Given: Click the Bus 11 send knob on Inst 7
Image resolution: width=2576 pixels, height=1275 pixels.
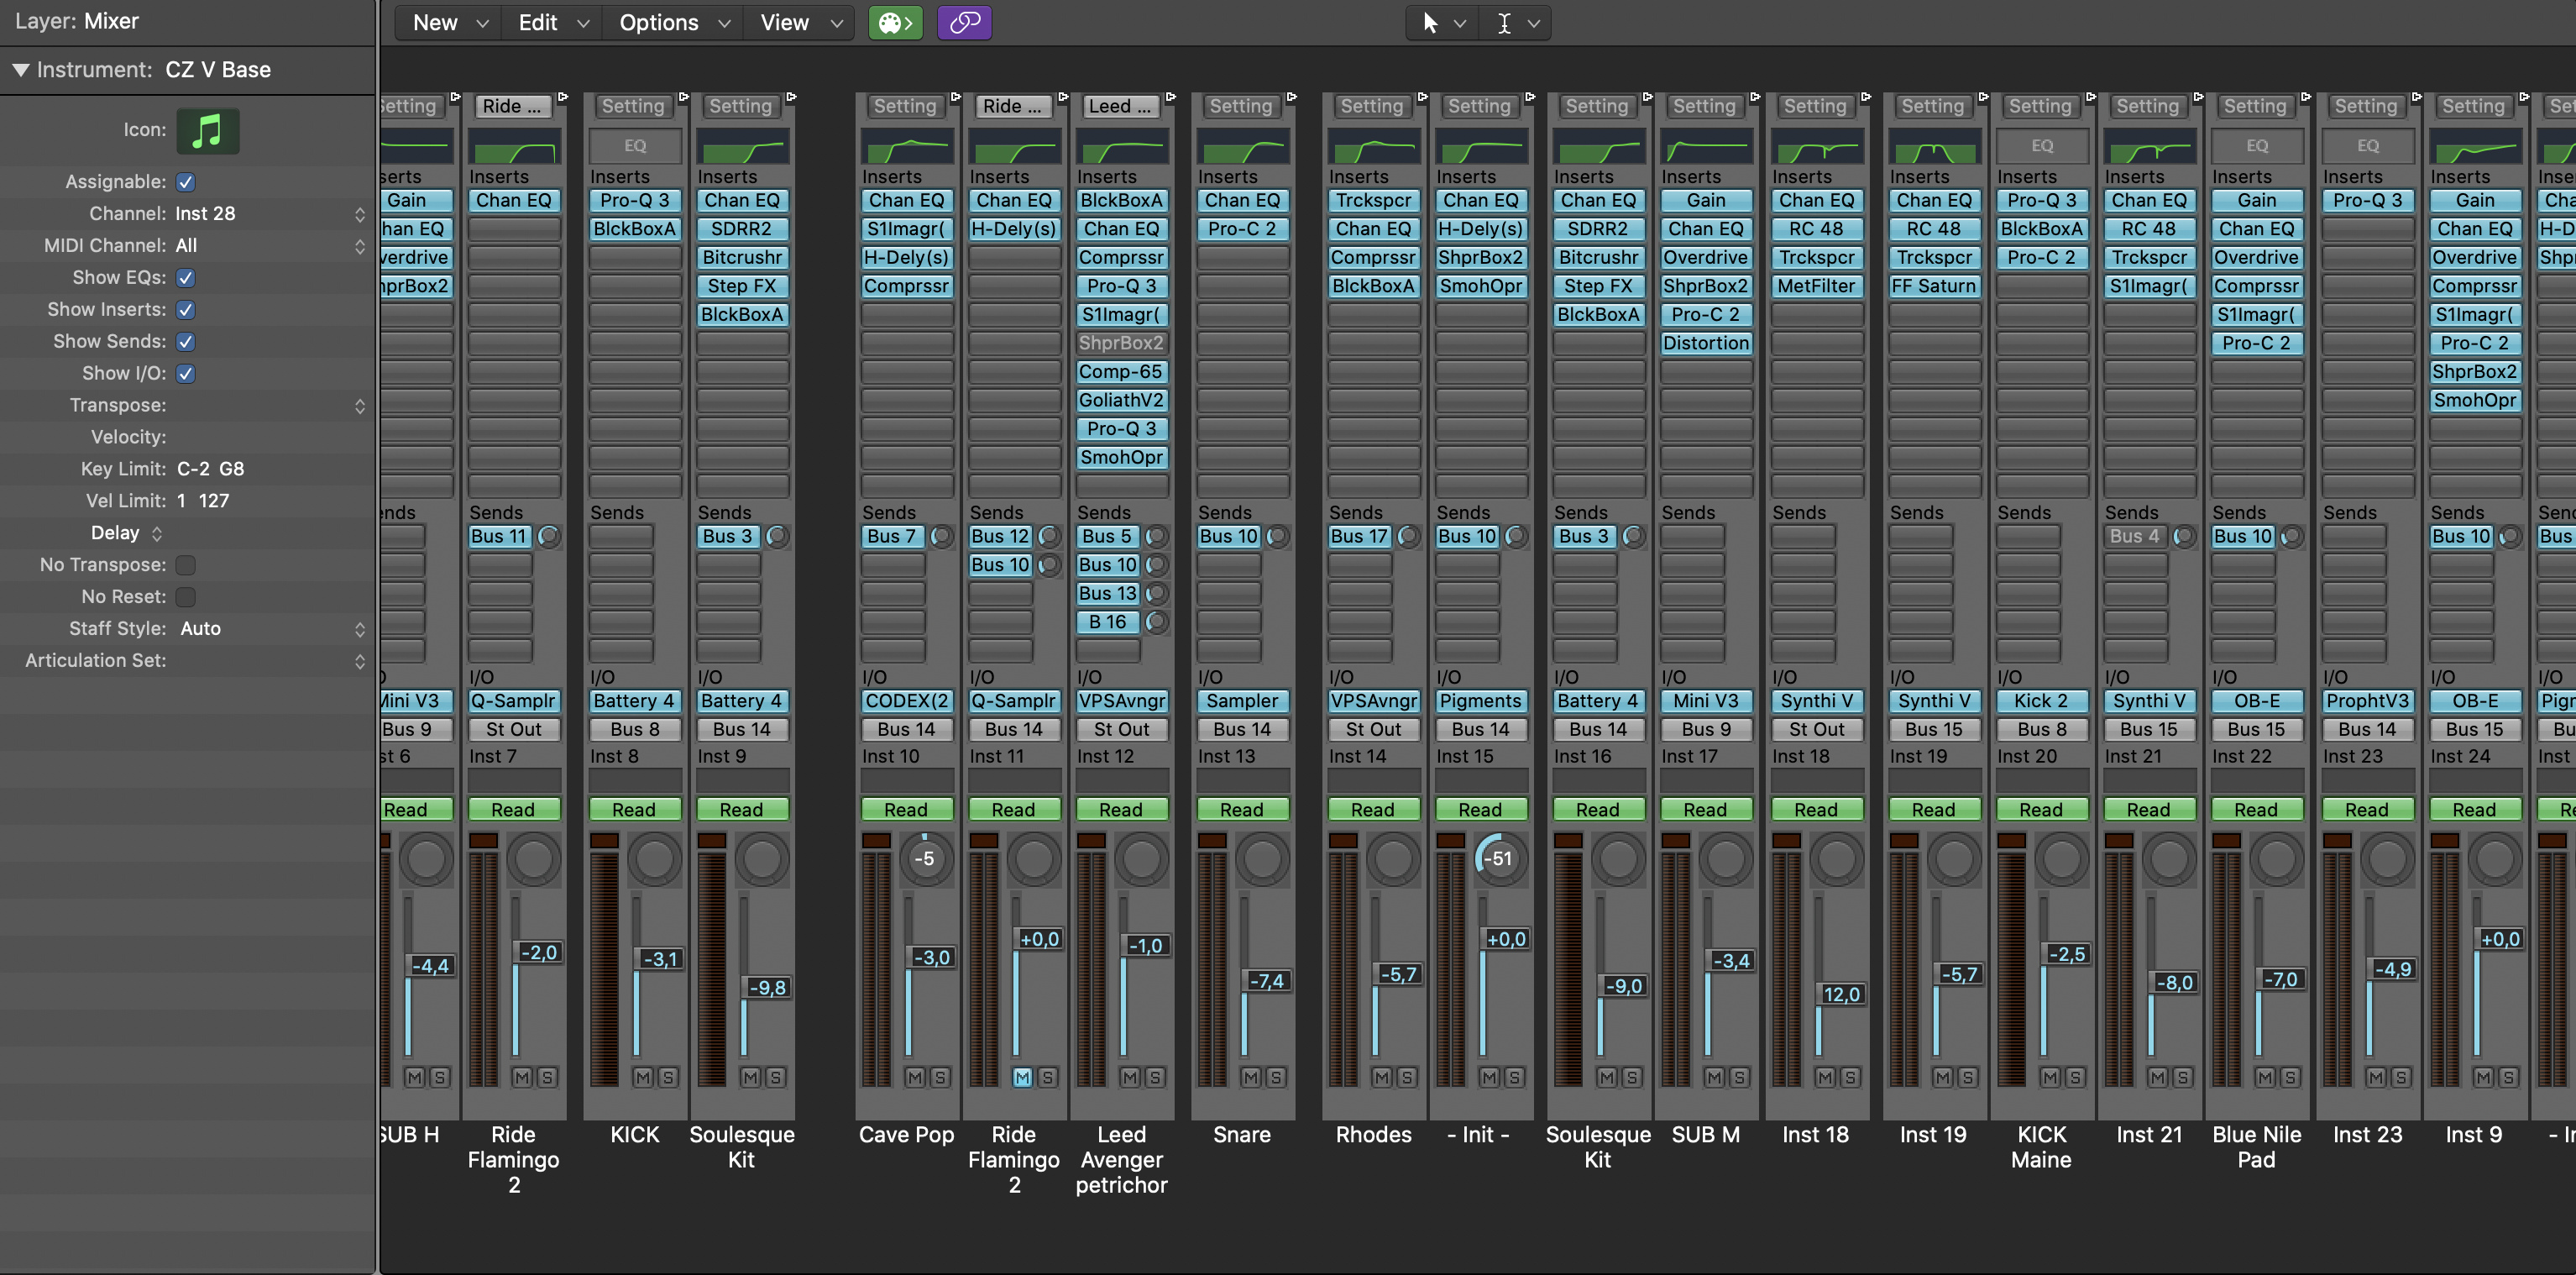Looking at the screenshot, I should tap(548, 536).
